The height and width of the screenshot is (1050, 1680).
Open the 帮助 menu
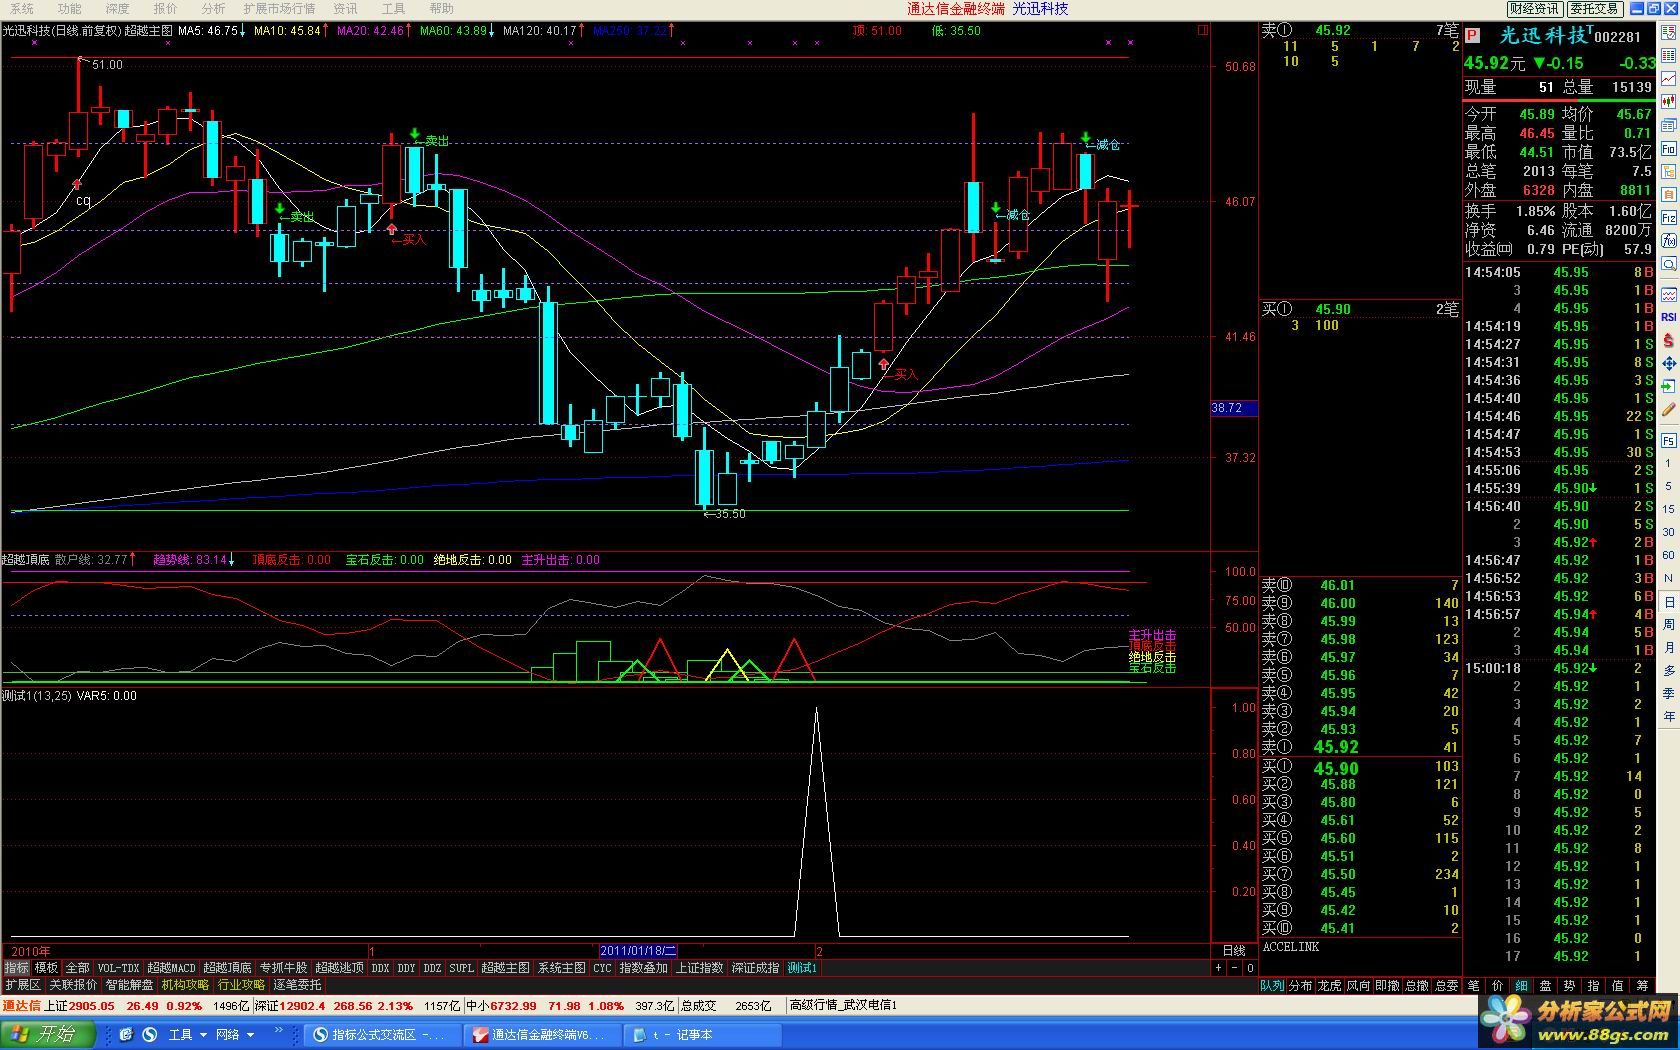(x=441, y=8)
